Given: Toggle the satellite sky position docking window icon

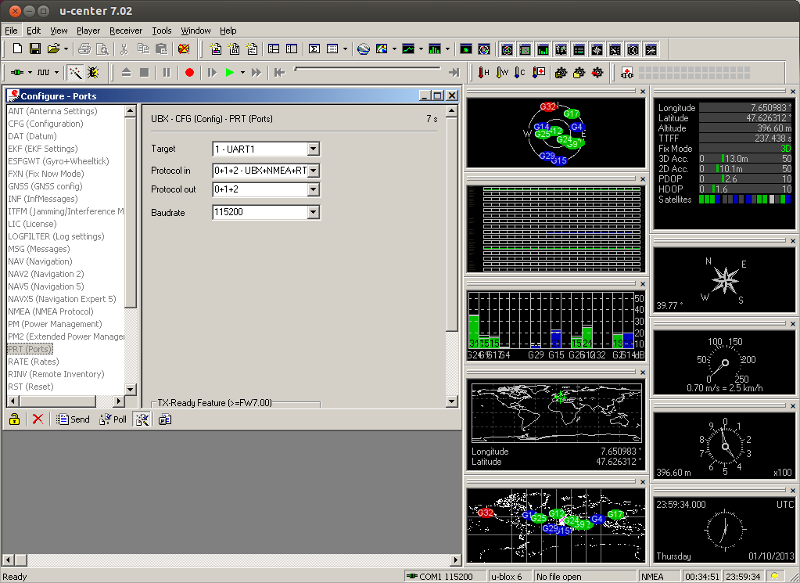Looking at the screenshot, I should (x=507, y=49).
